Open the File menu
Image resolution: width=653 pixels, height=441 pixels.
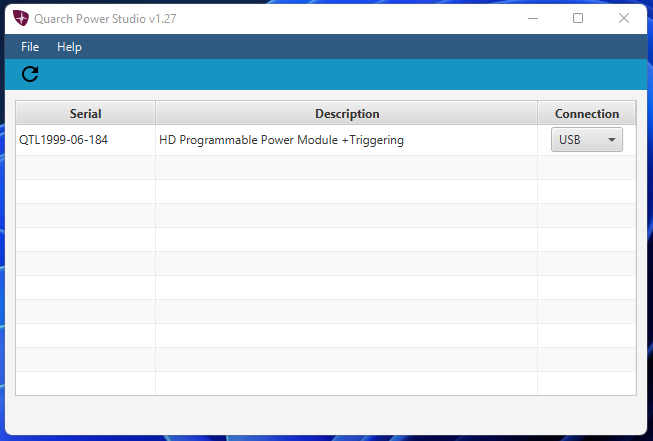click(30, 47)
